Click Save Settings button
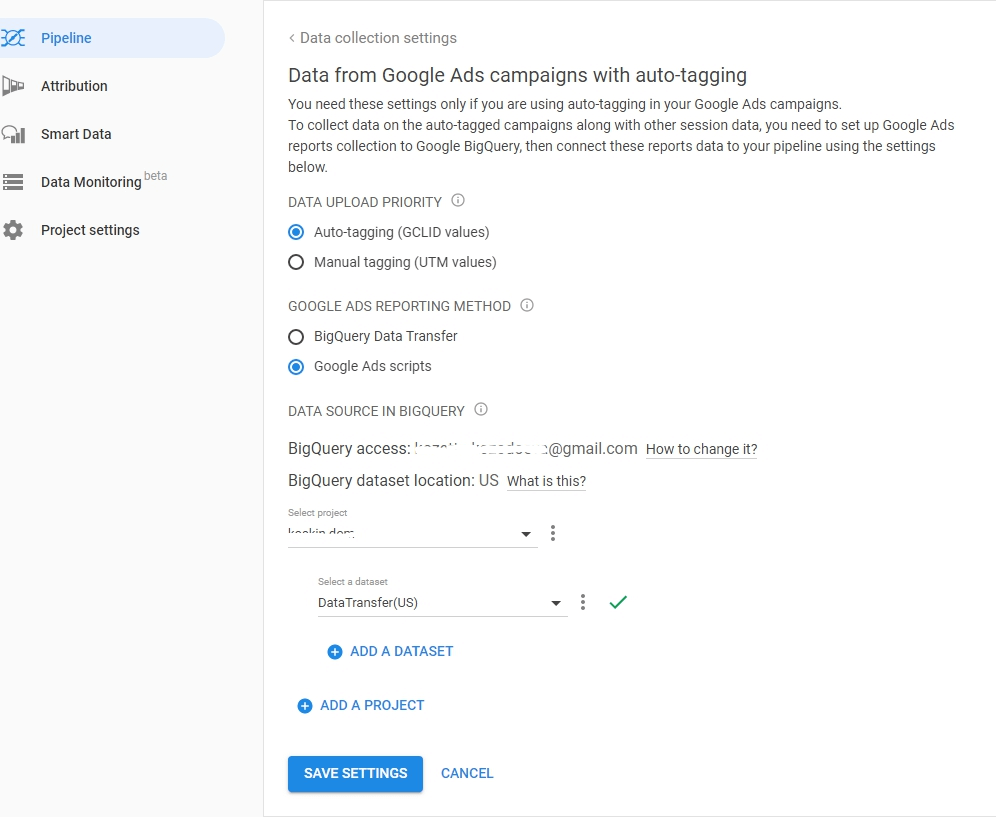The height and width of the screenshot is (817, 996). (355, 773)
